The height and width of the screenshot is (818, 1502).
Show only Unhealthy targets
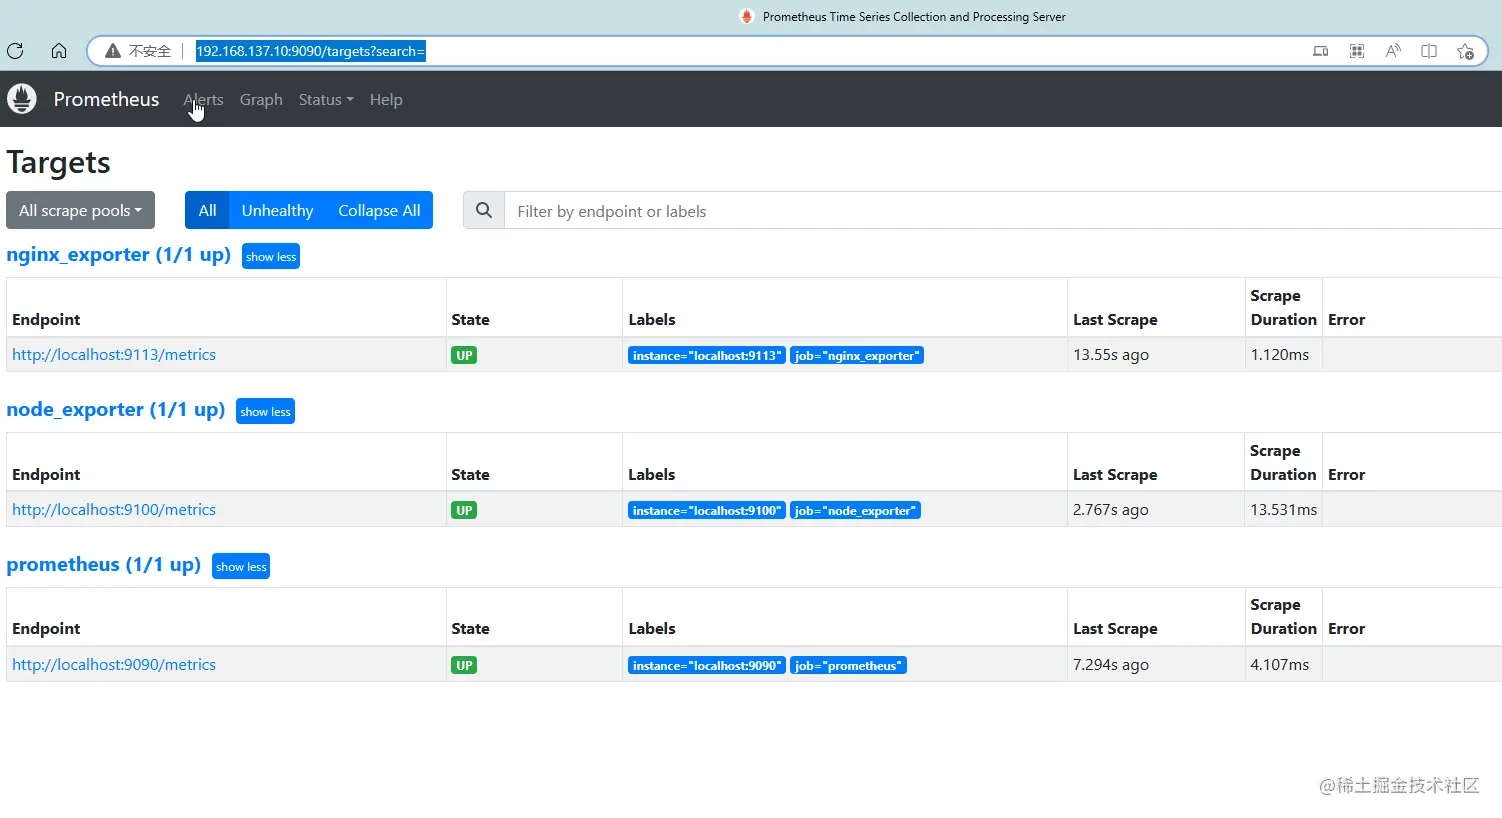pyautogui.click(x=277, y=210)
